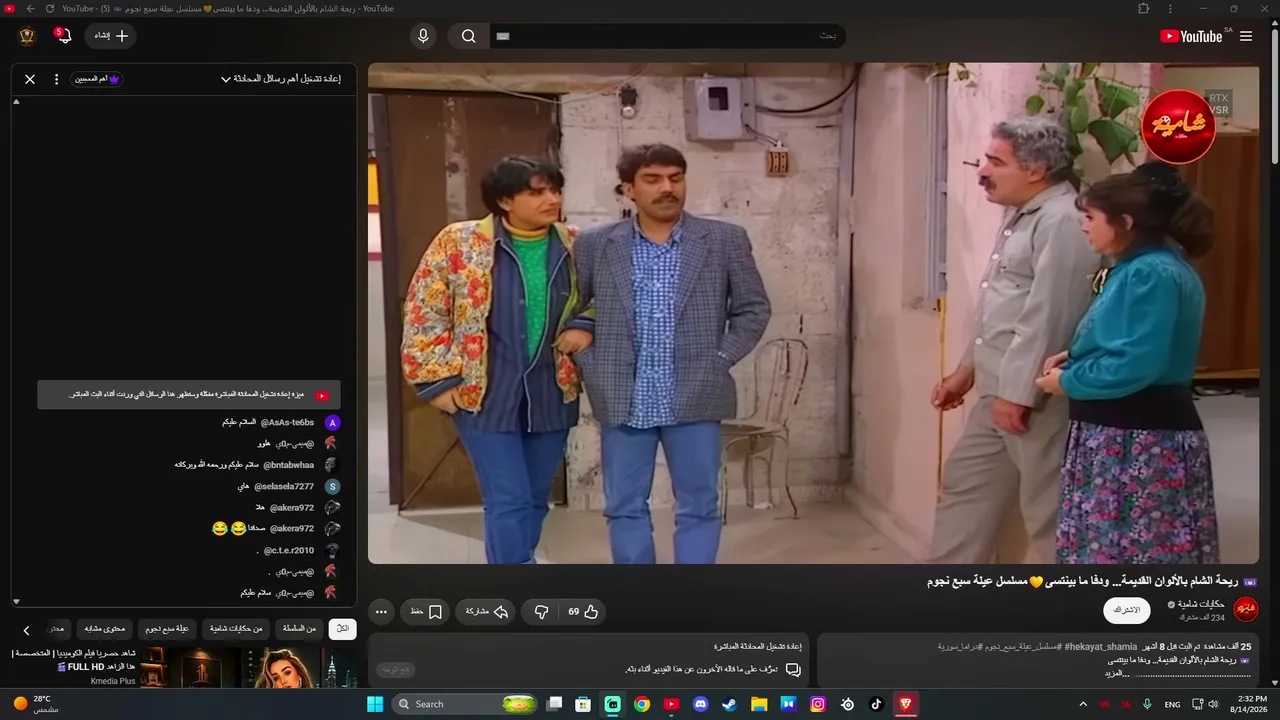Open Brave browser in the taskbar

906,704
